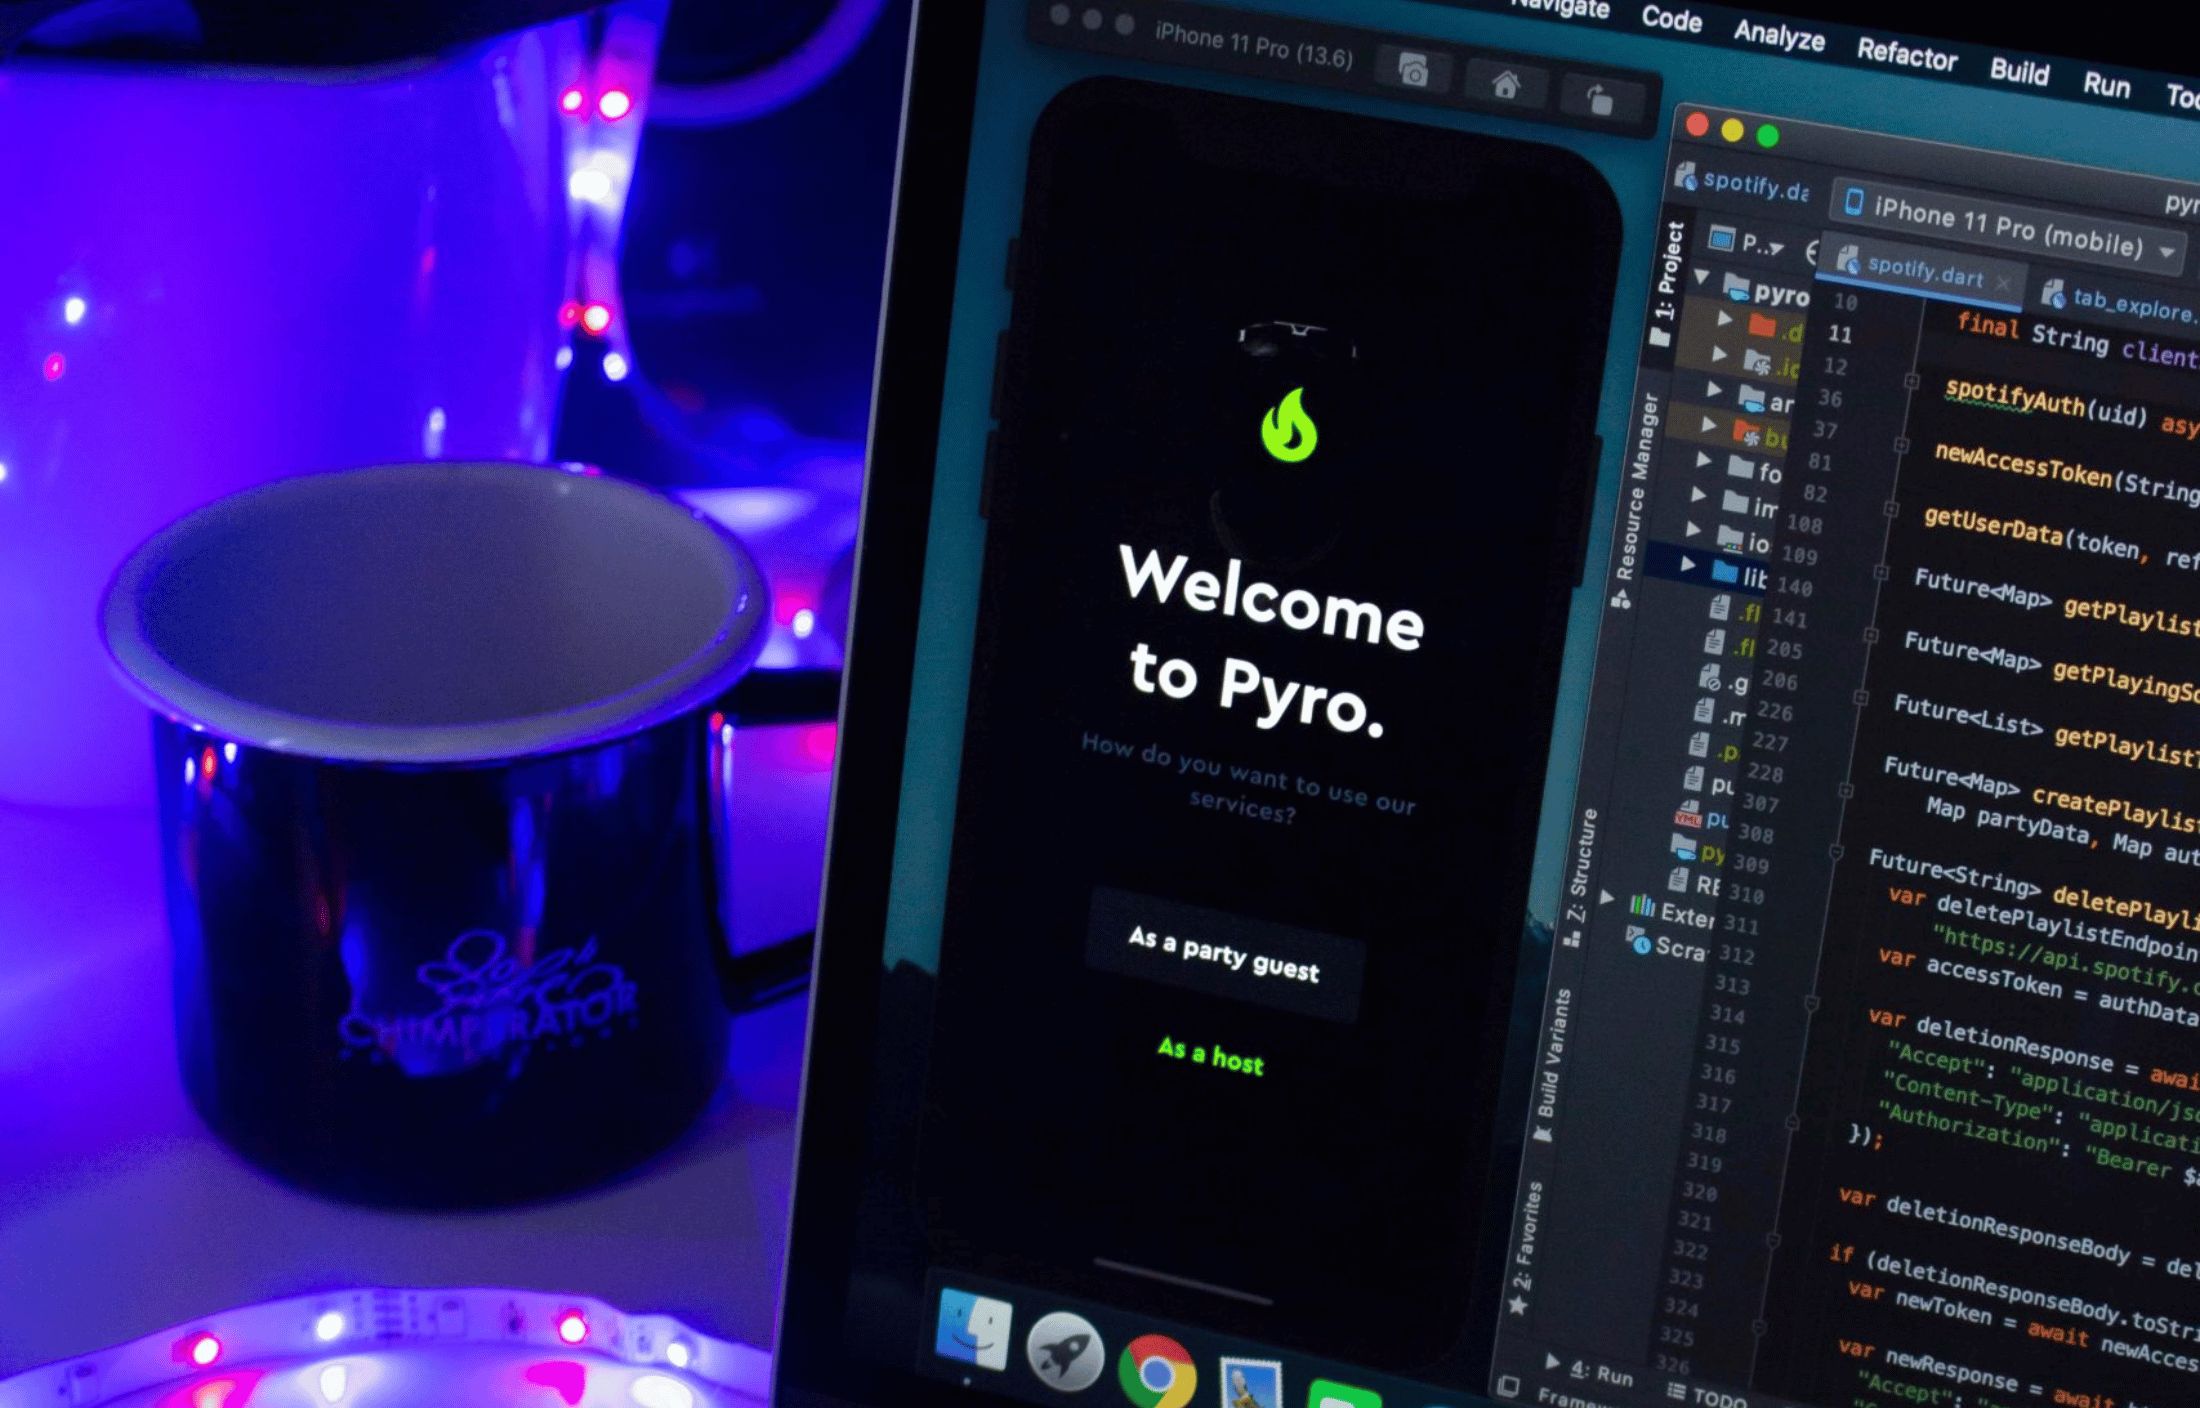
Task: Open Finder from the dock
Action: (x=973, y=1330)
